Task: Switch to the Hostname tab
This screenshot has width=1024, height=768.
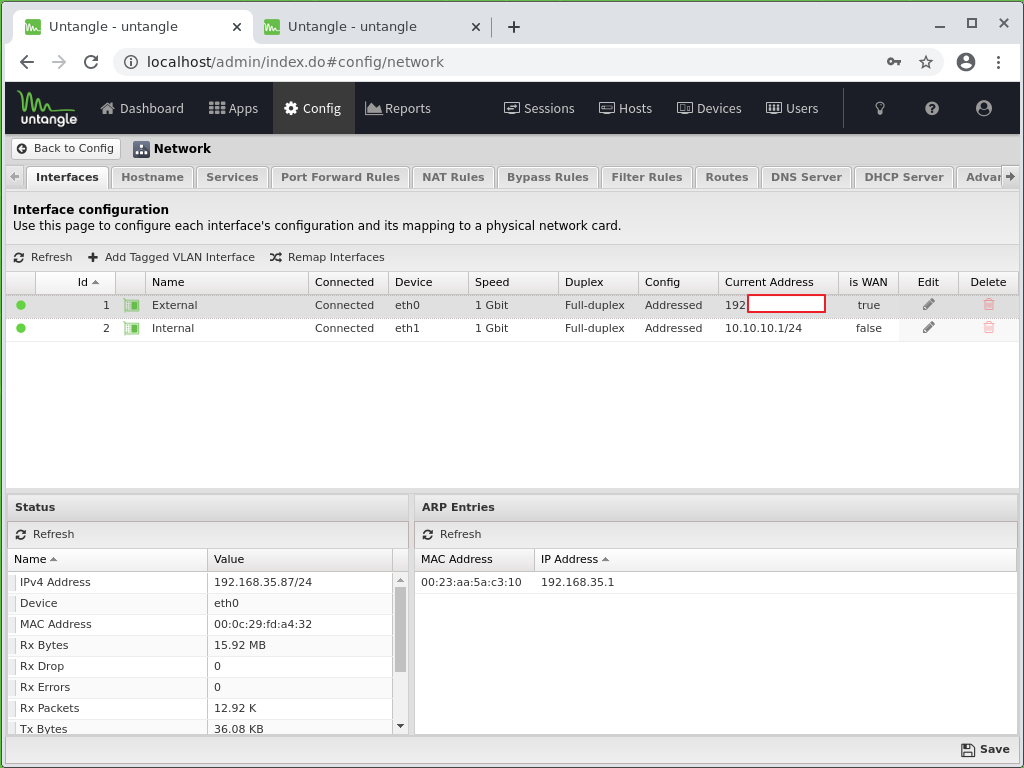Action: coord(152,177)
